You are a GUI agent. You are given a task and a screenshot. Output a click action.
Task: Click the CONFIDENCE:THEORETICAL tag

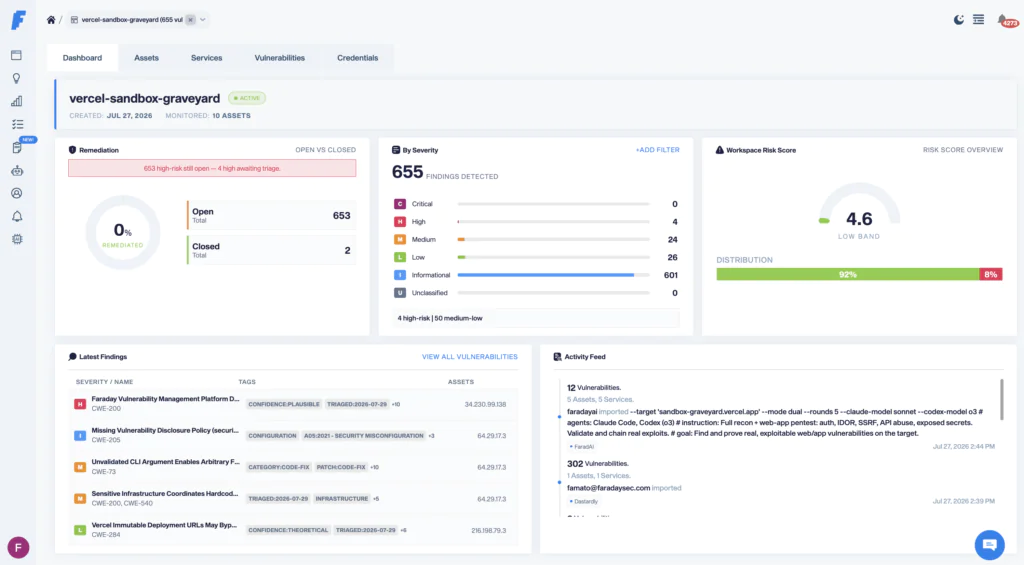coord(288,530)
